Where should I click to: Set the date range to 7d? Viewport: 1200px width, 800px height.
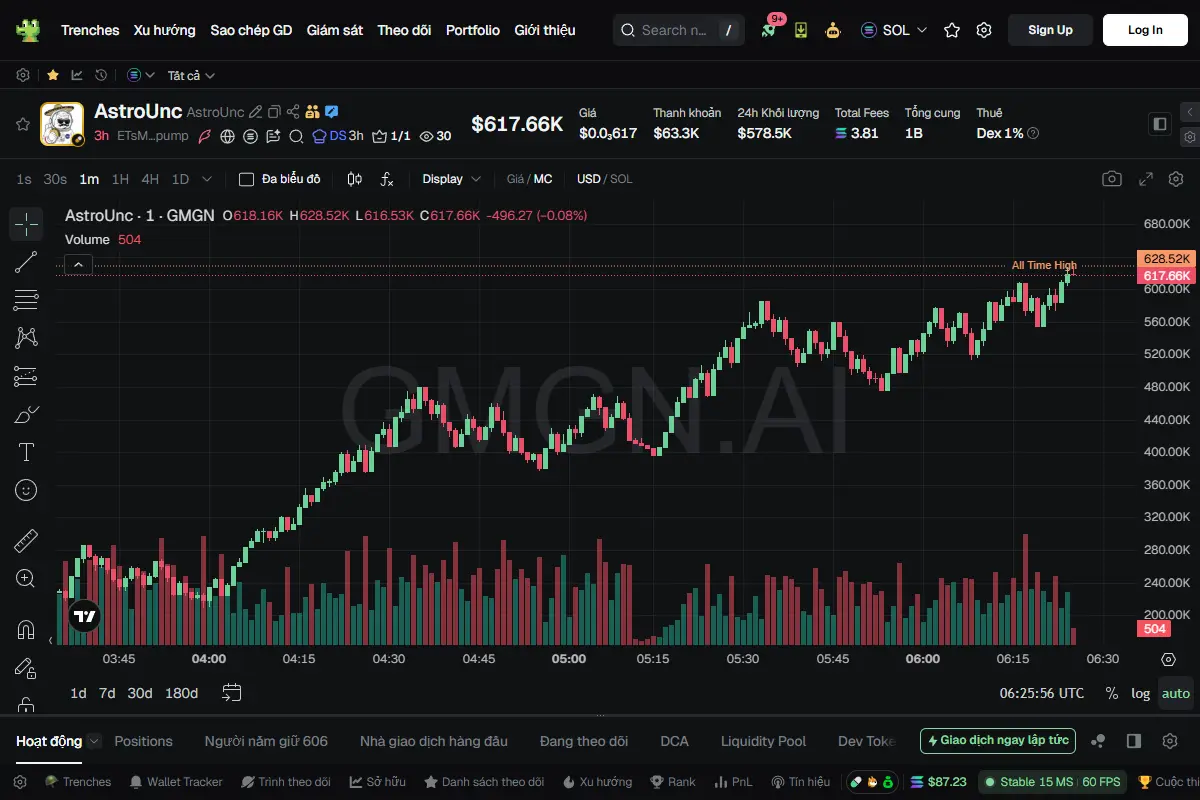(107, 693)
